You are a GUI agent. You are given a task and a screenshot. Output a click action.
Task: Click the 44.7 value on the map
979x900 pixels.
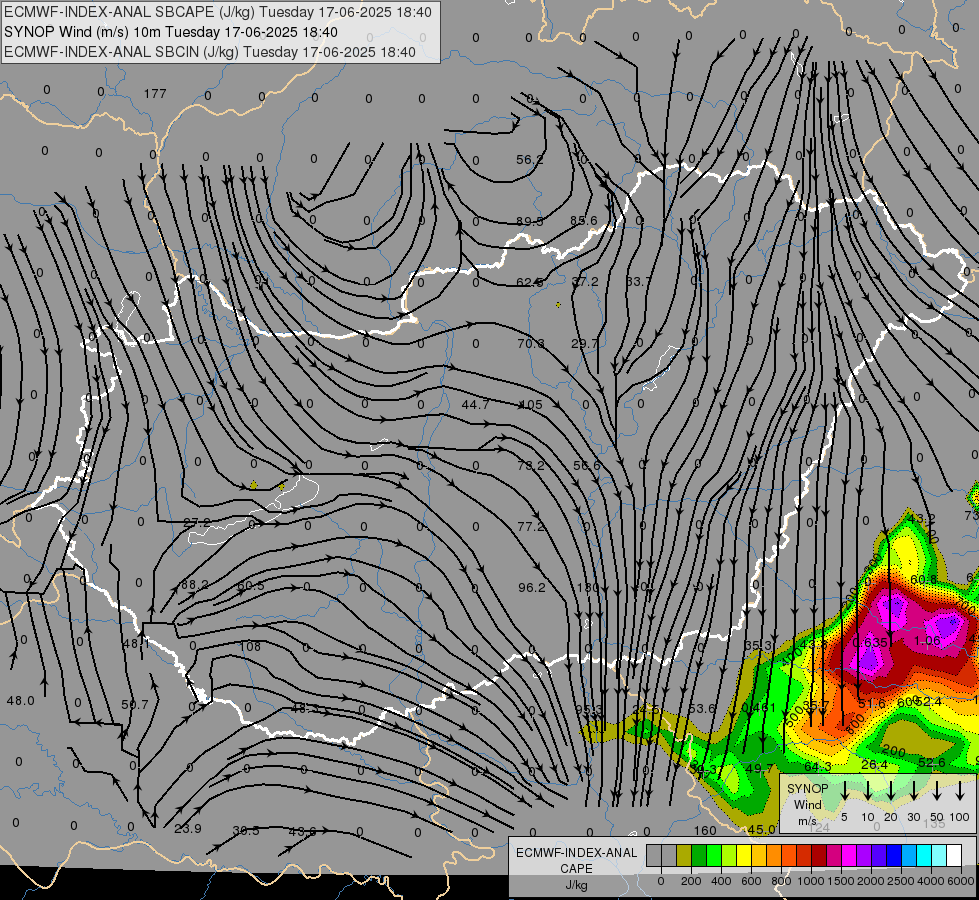pos(475,405)
